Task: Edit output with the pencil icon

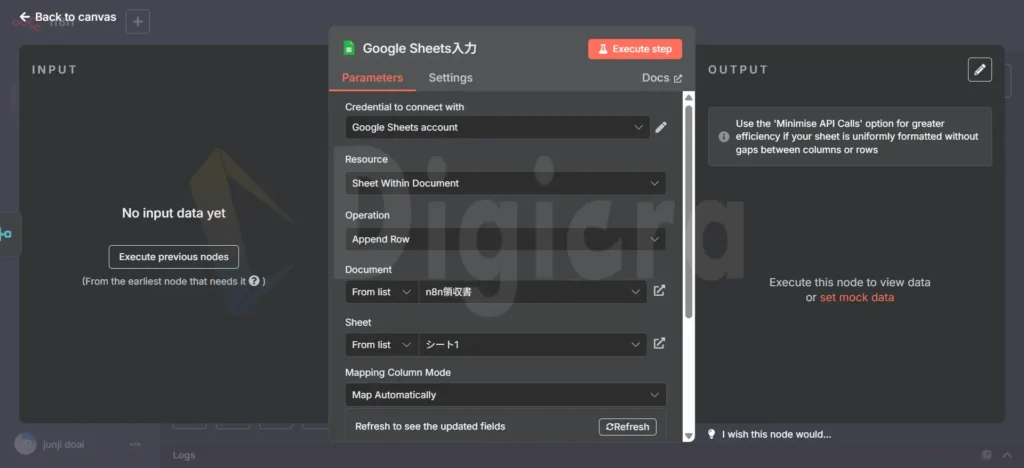Action: click(980, 70)
